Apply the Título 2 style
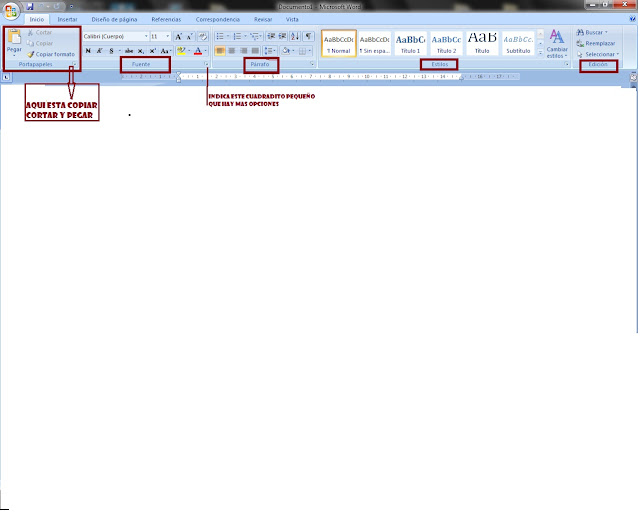 446,43
